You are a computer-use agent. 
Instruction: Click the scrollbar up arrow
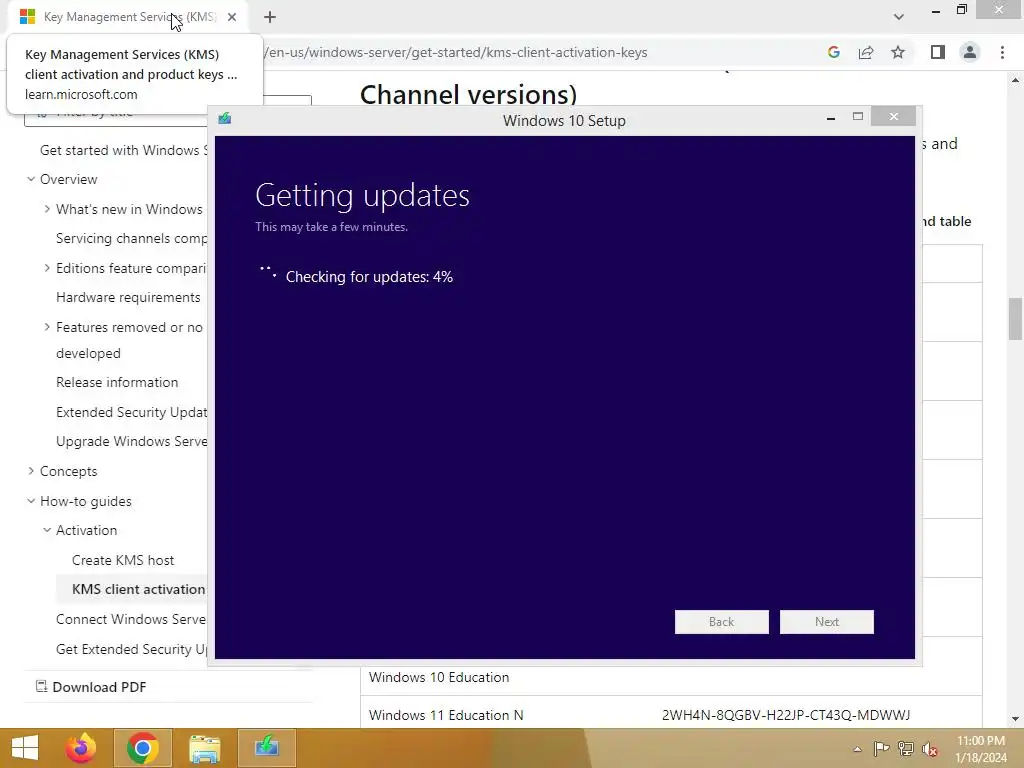tap(1015, 80)
